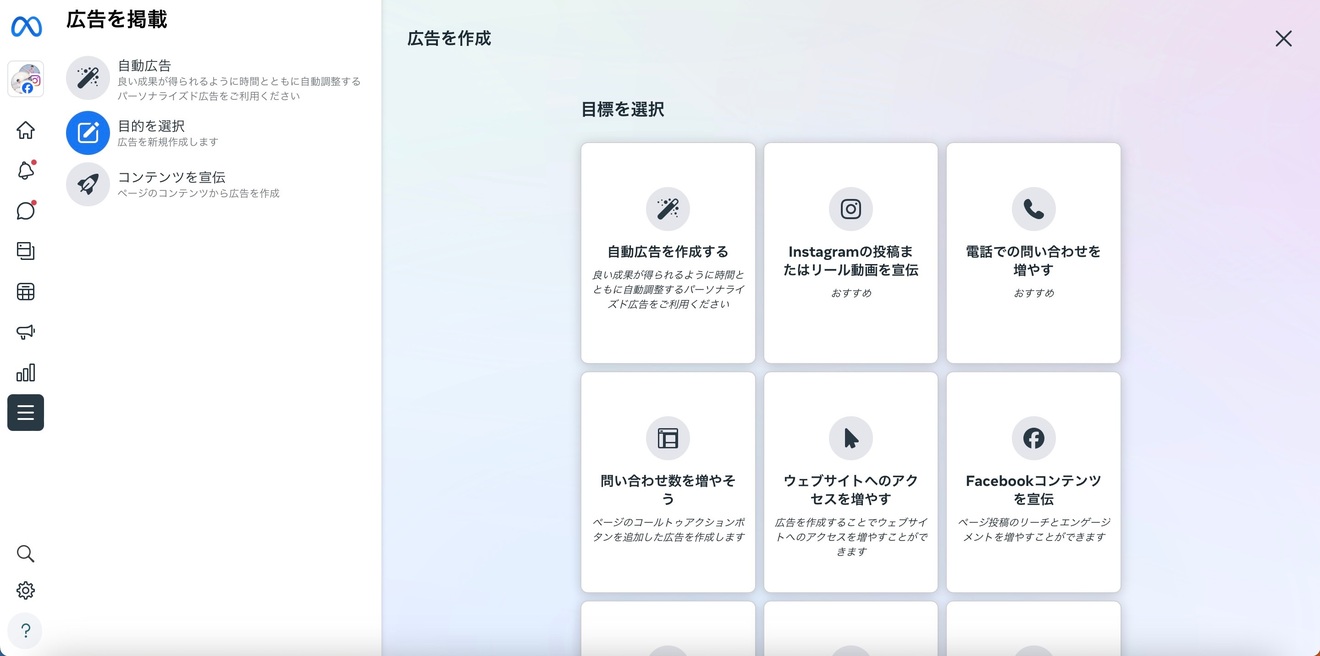Select the 自動広告 menu option
Image resolution: width=1320 pixels, height=656 pixels.
click(216, 79)
